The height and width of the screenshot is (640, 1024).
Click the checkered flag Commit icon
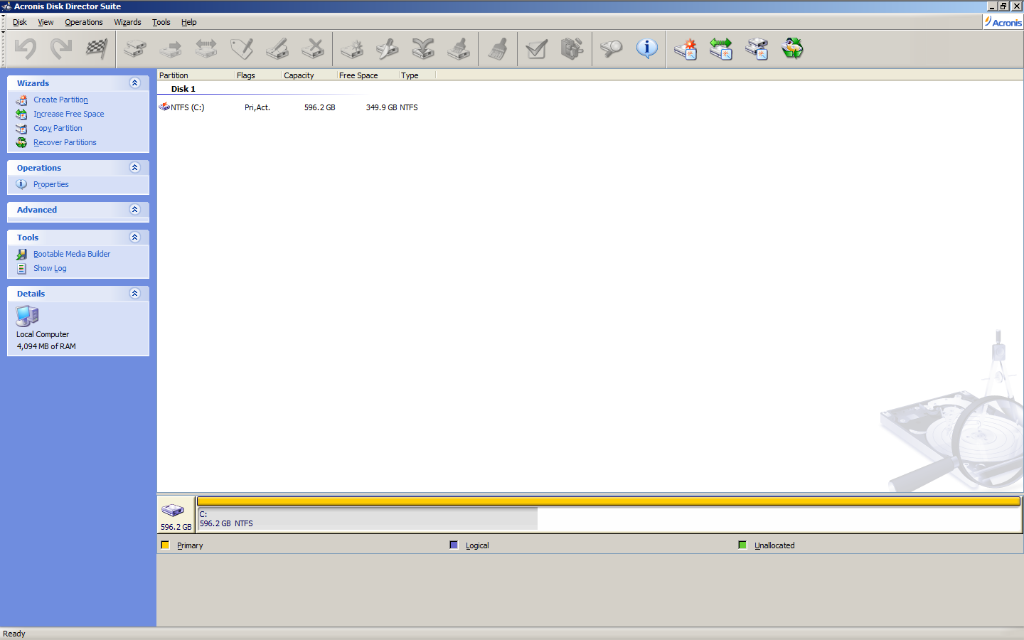click(x=97, y=49)
